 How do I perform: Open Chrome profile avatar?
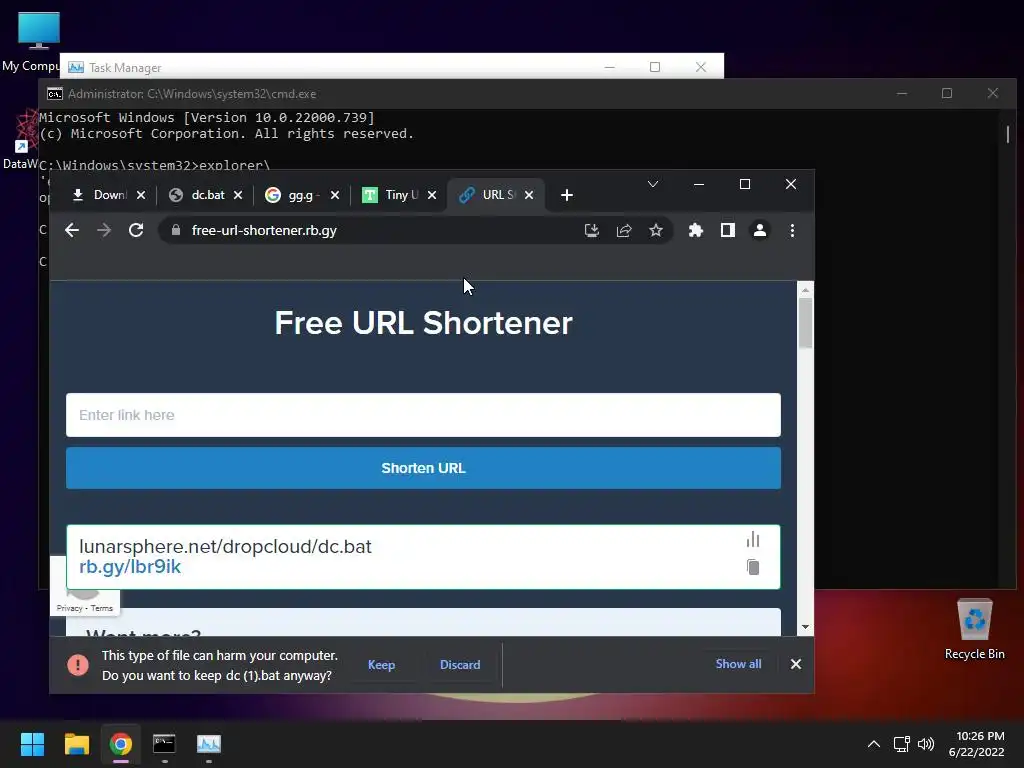pos(760,231)
